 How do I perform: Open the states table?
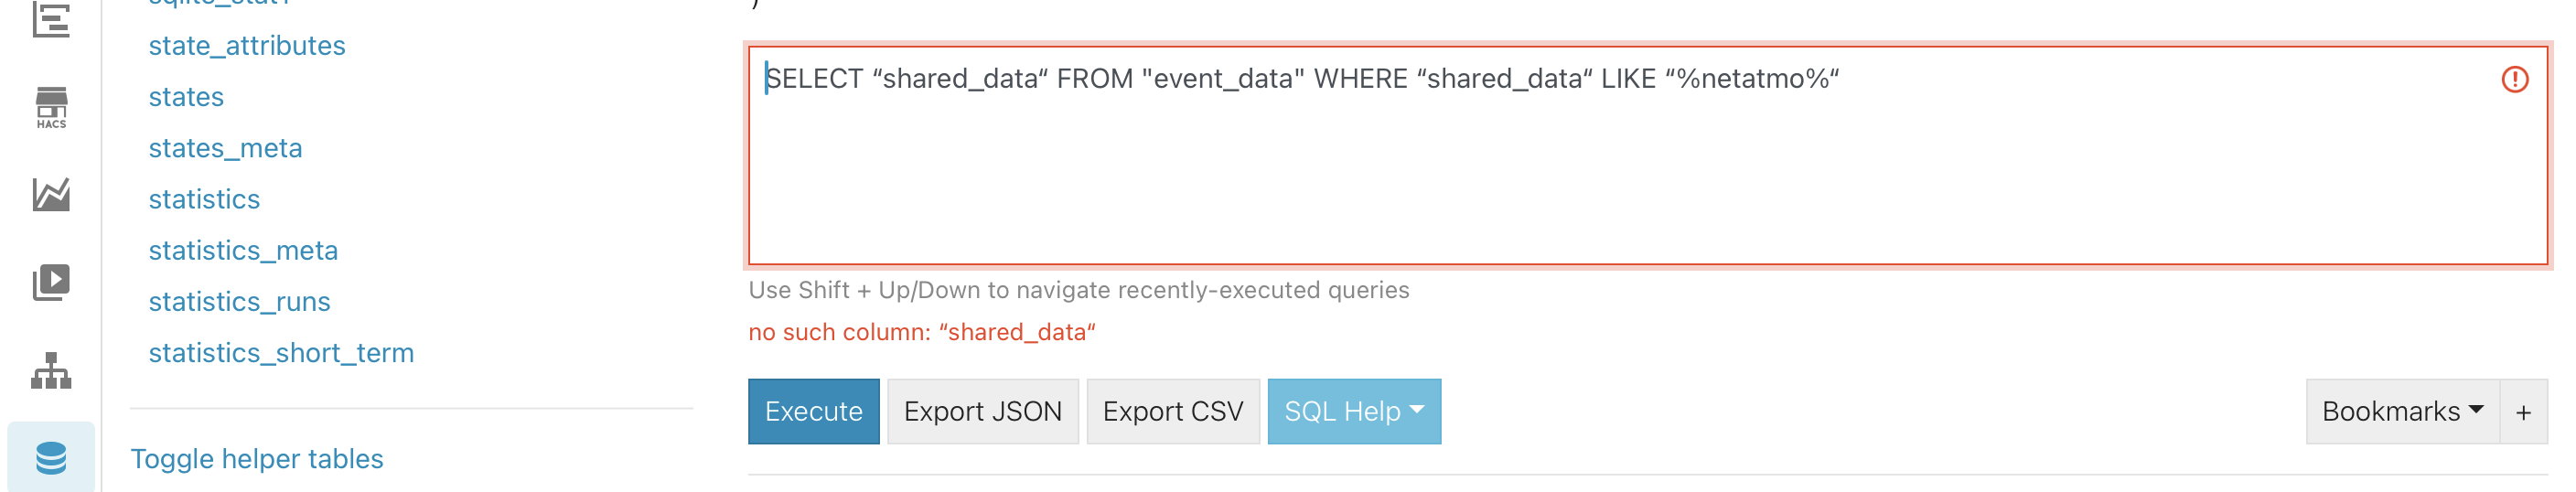pos(186,97)
